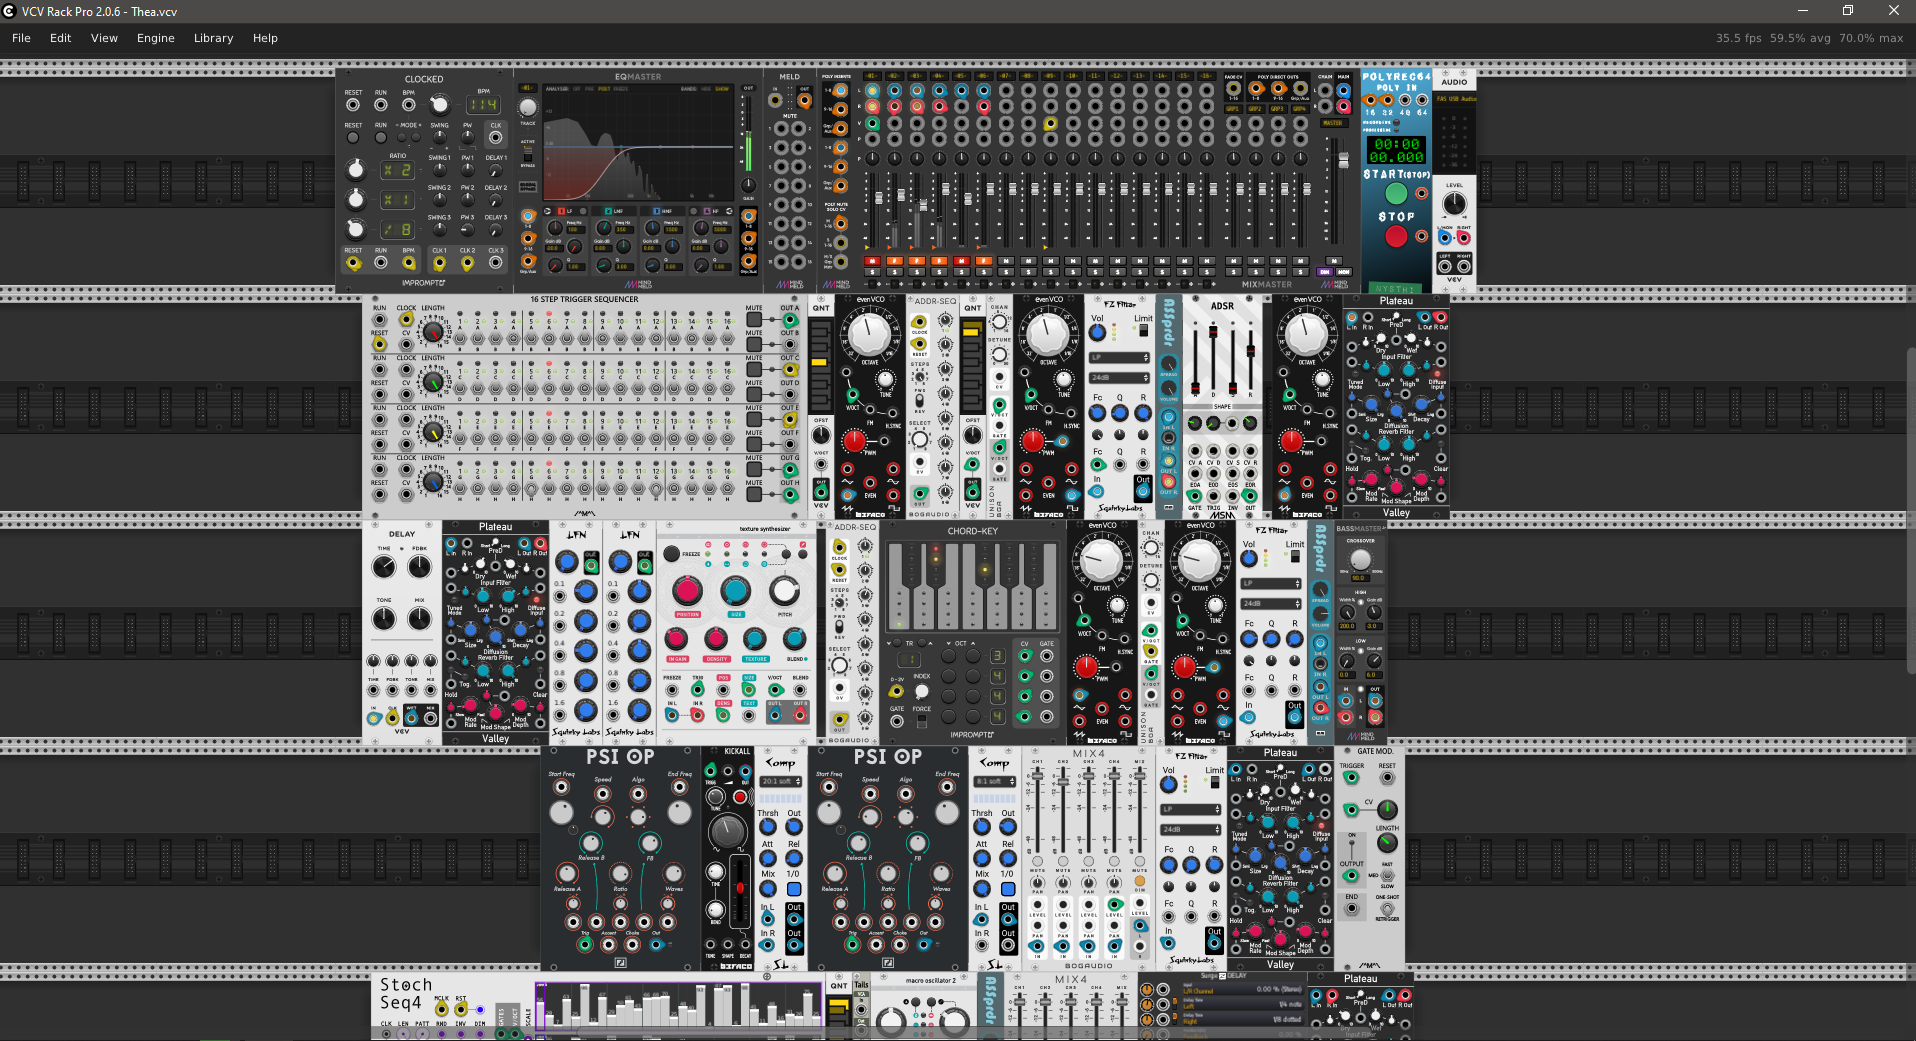Click the Clear button on Plateau beside Gate Mod

(1325, 896)
